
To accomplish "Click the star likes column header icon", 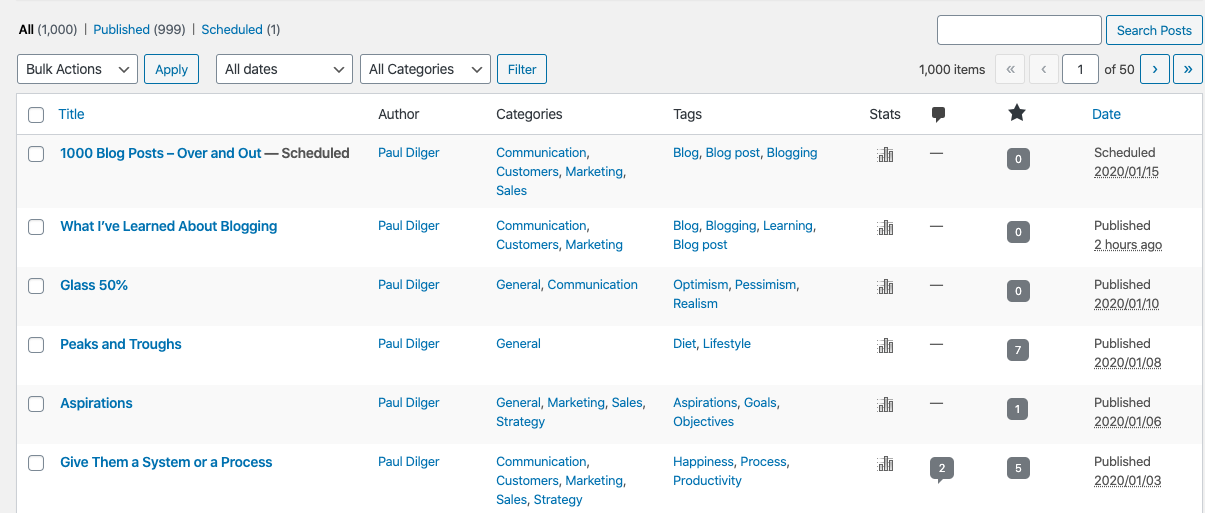I will pyautogui.click(x=1017, y=114).
